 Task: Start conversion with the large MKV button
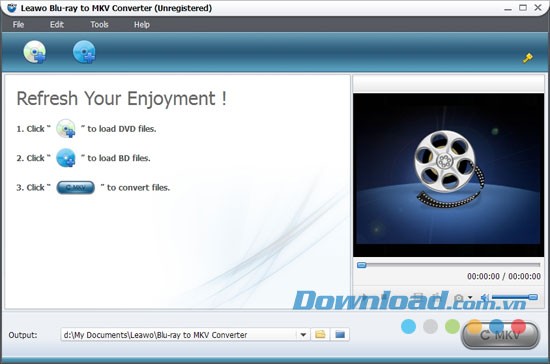click(500, 335)
